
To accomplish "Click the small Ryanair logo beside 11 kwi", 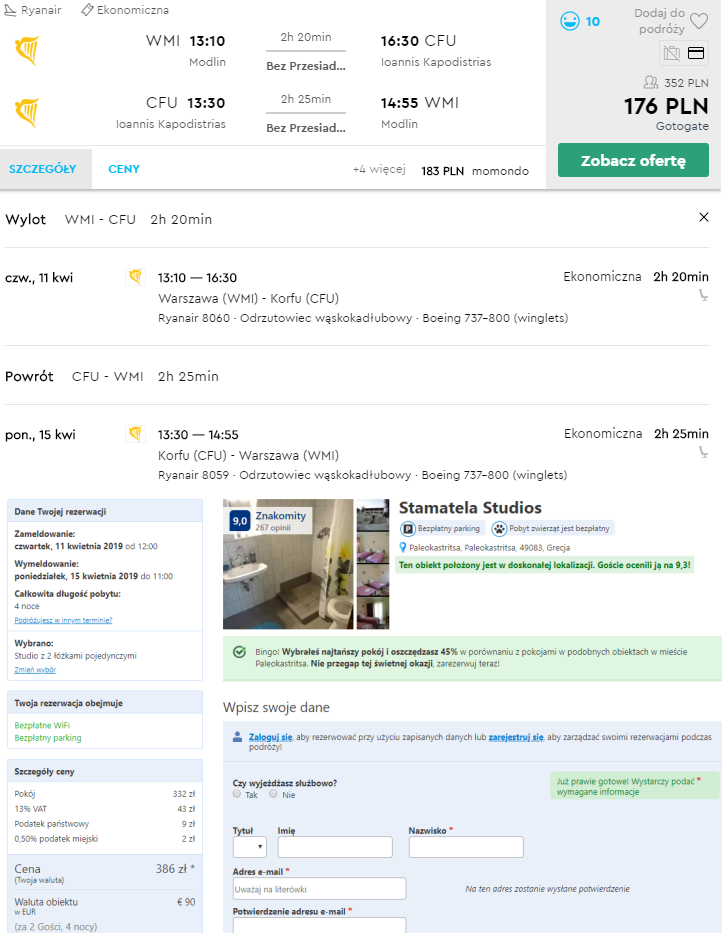I will (x=135, y=277).
